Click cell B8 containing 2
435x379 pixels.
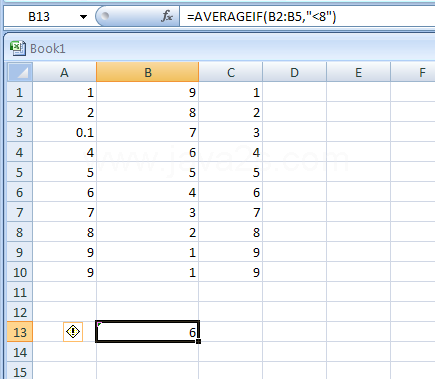148,232
